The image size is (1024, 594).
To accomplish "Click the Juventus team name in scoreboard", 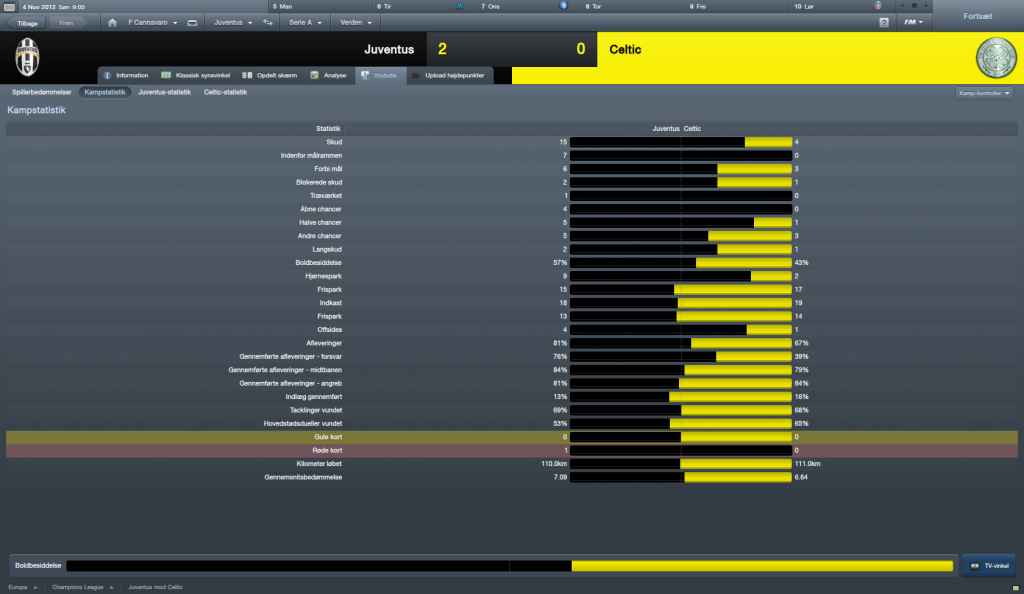I will pyautogui.click(x=389, y=50).
